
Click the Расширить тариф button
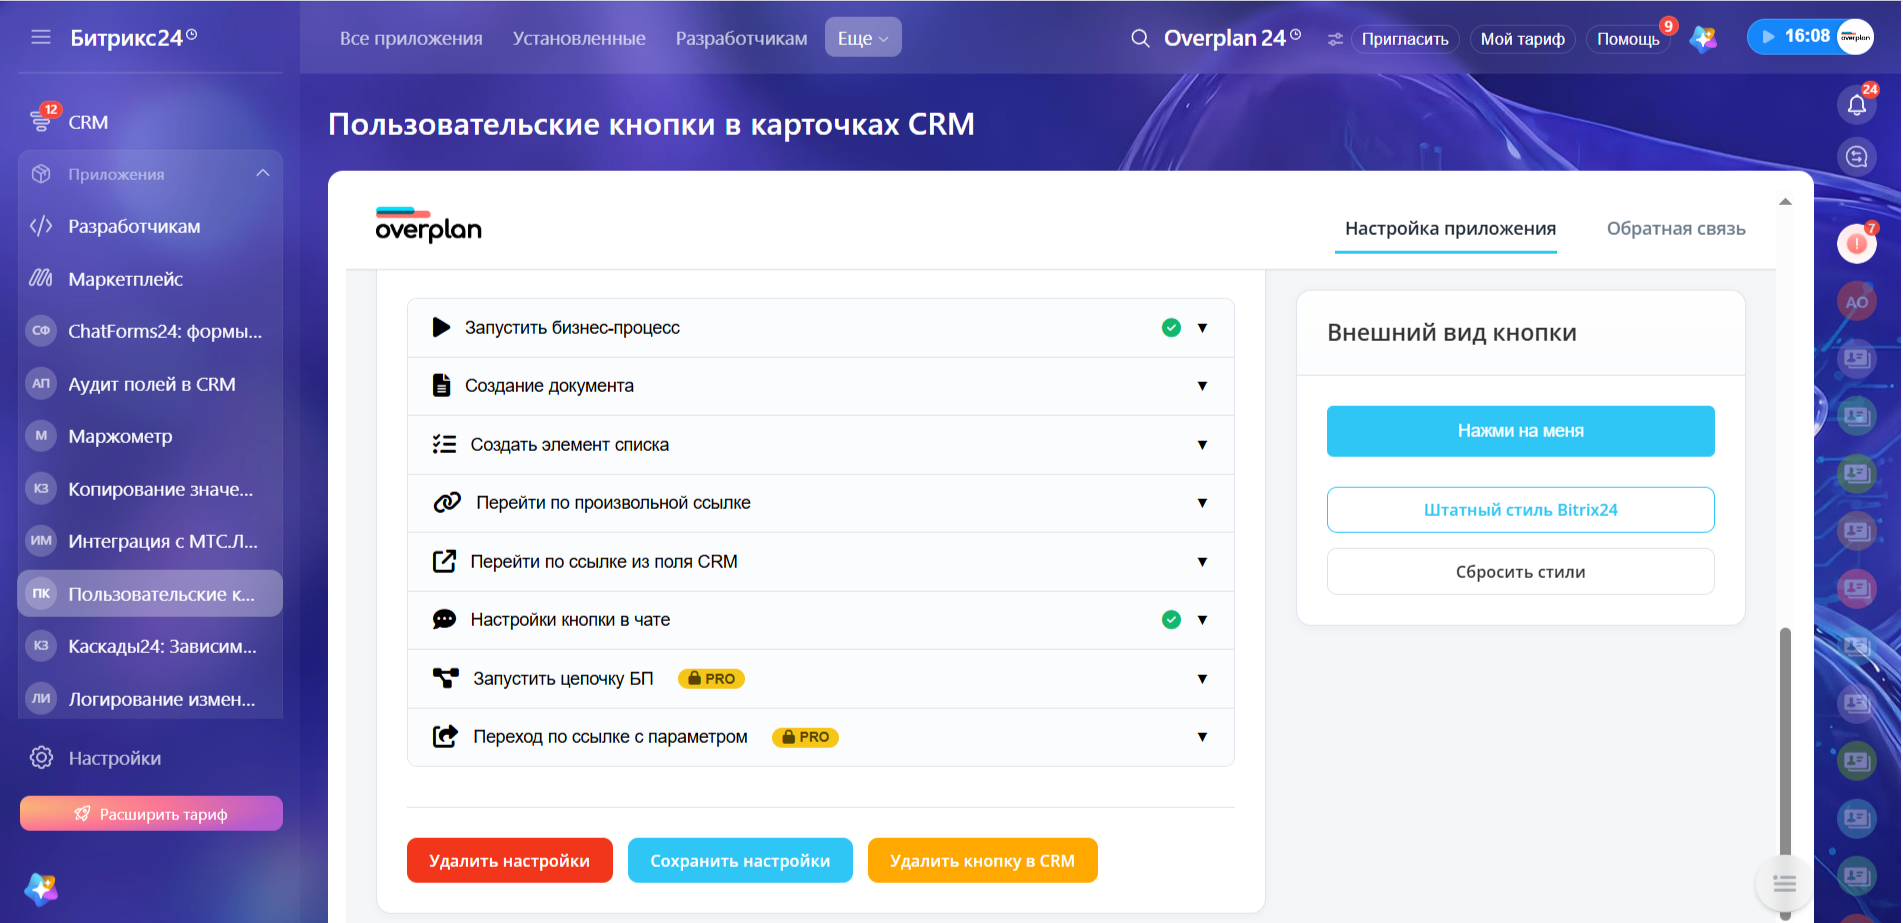[151, 814]
